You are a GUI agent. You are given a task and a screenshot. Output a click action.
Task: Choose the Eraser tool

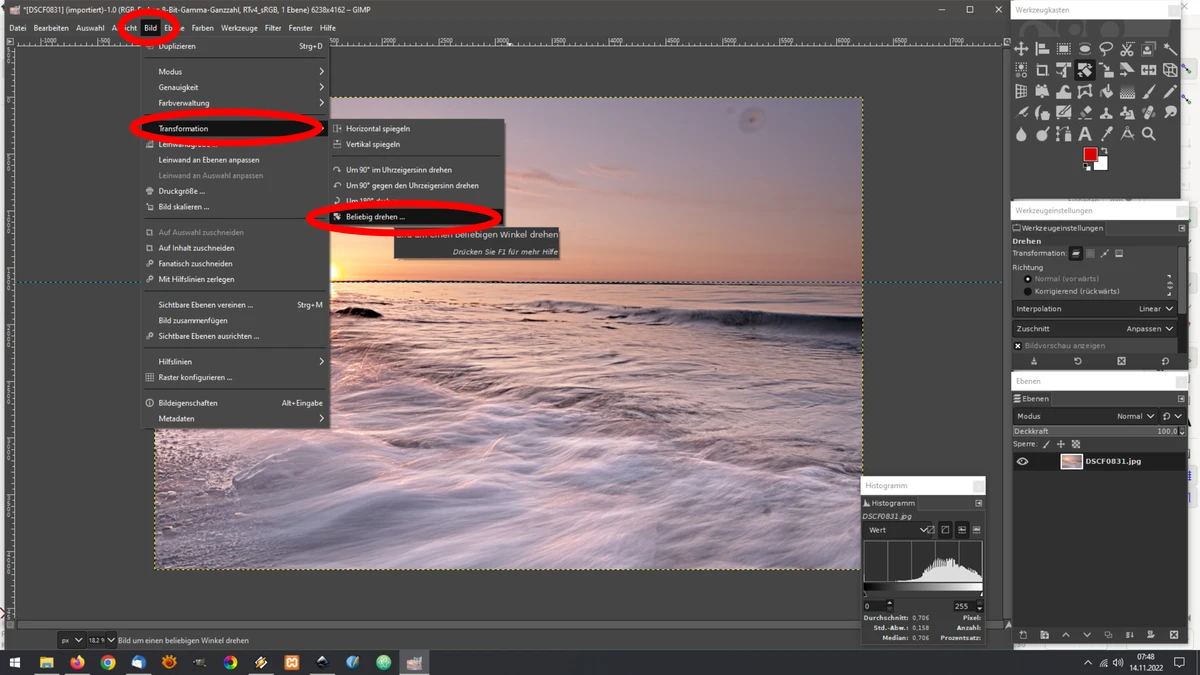pos(1085,112)
